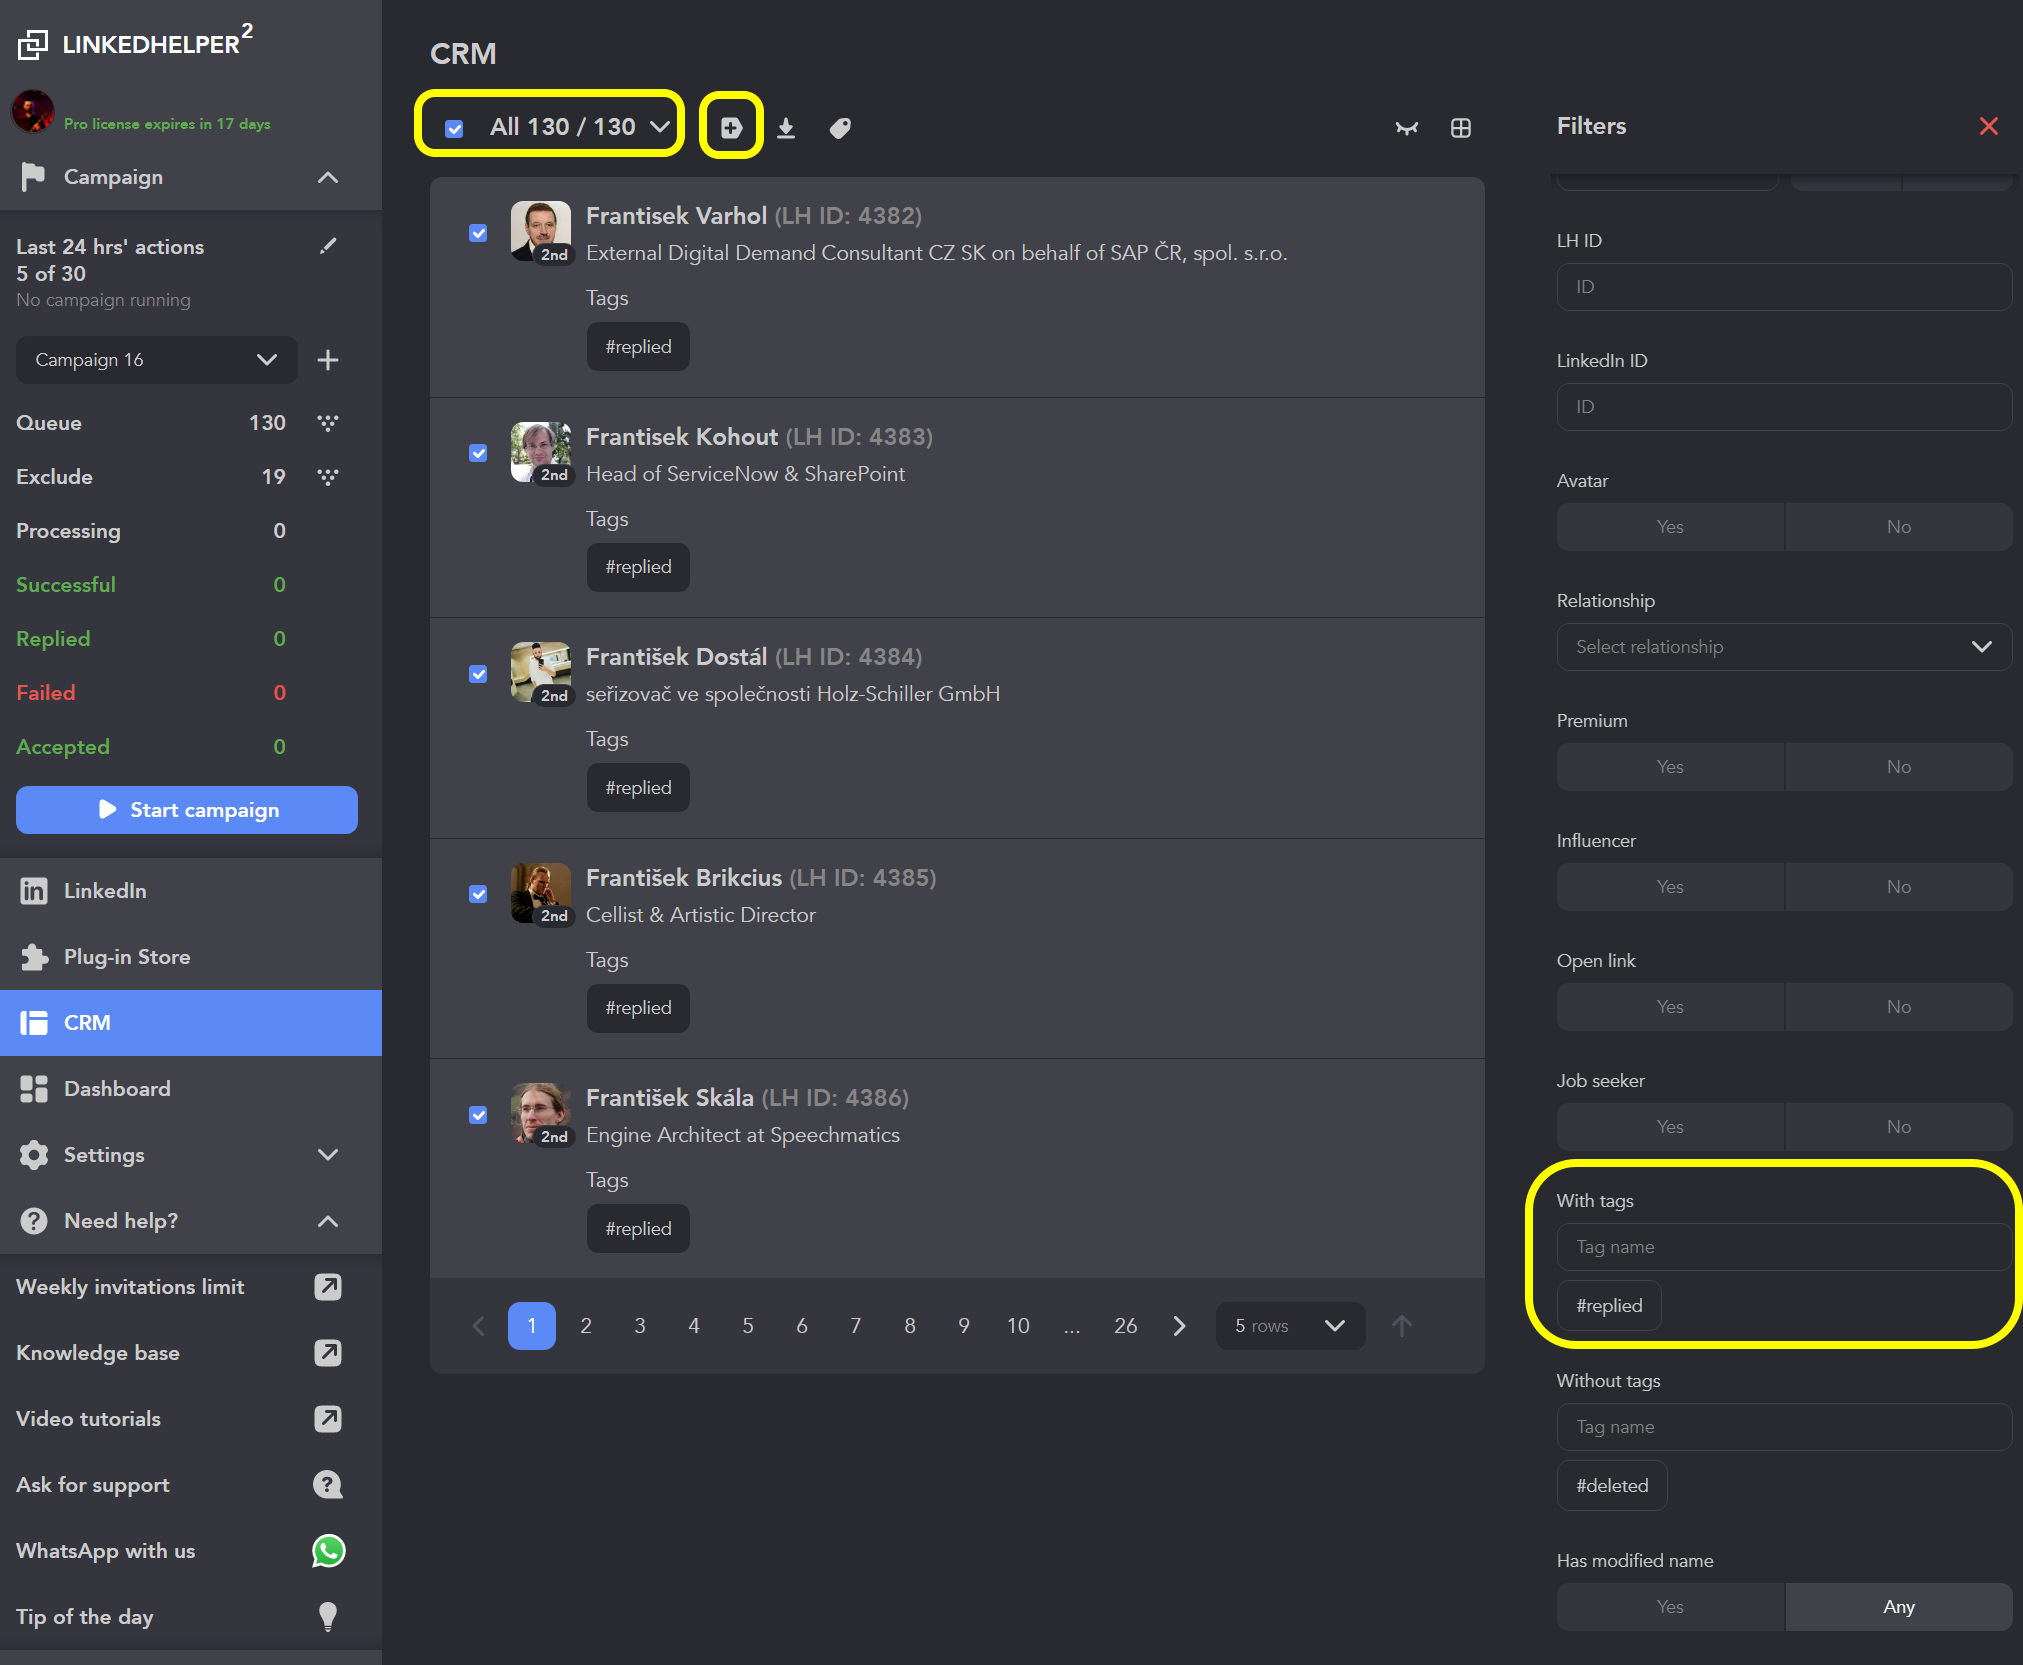Set the Job seeker filter to Yes
Screen dimensions: 2023x1665
coord(1670,1127)
